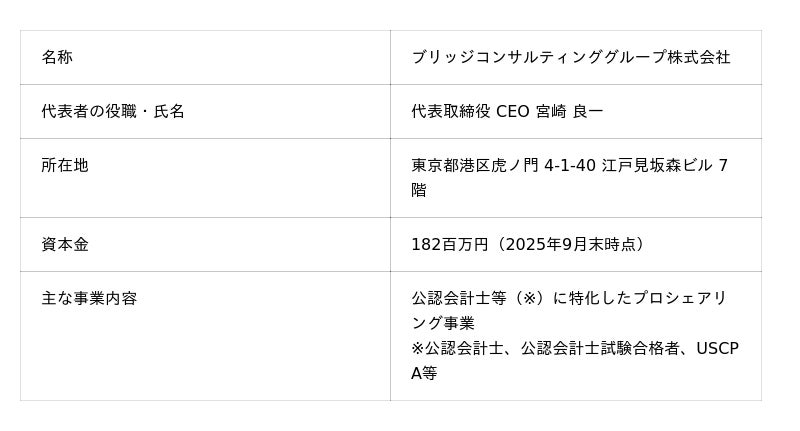800x431 pixels.
Task: Click the 所在地 label cell
Action: coord(65,166)
